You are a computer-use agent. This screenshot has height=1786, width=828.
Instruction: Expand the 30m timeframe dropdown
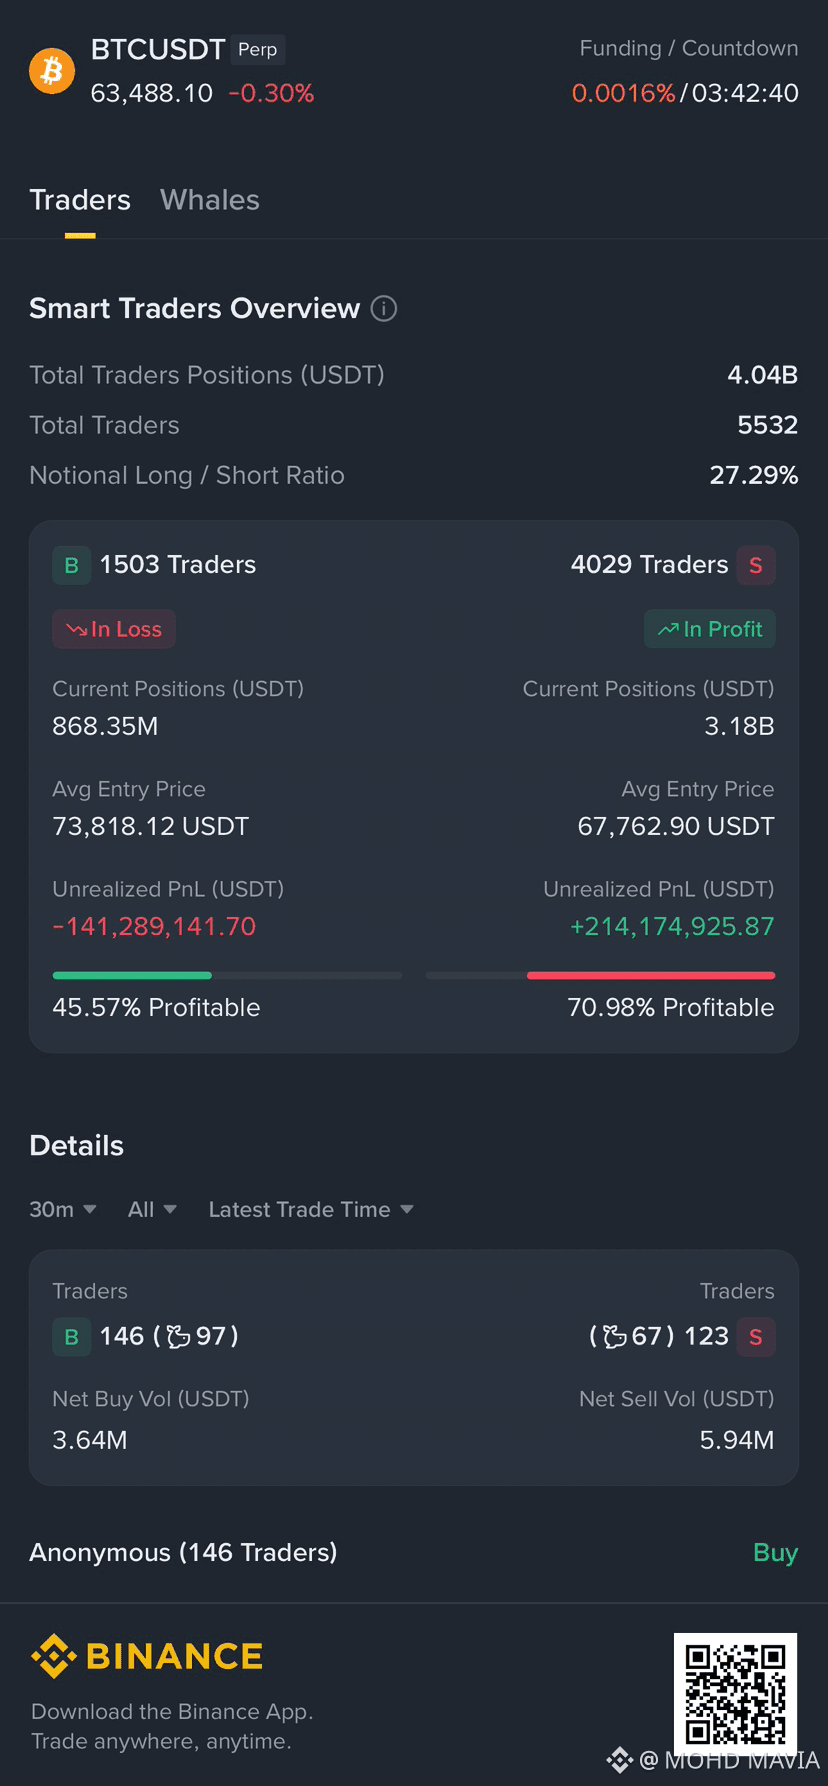(63, 1209)
